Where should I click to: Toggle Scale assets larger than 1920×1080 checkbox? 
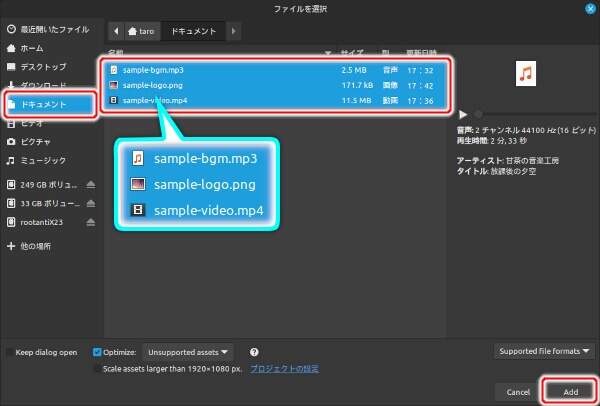[x=98, y=369]
